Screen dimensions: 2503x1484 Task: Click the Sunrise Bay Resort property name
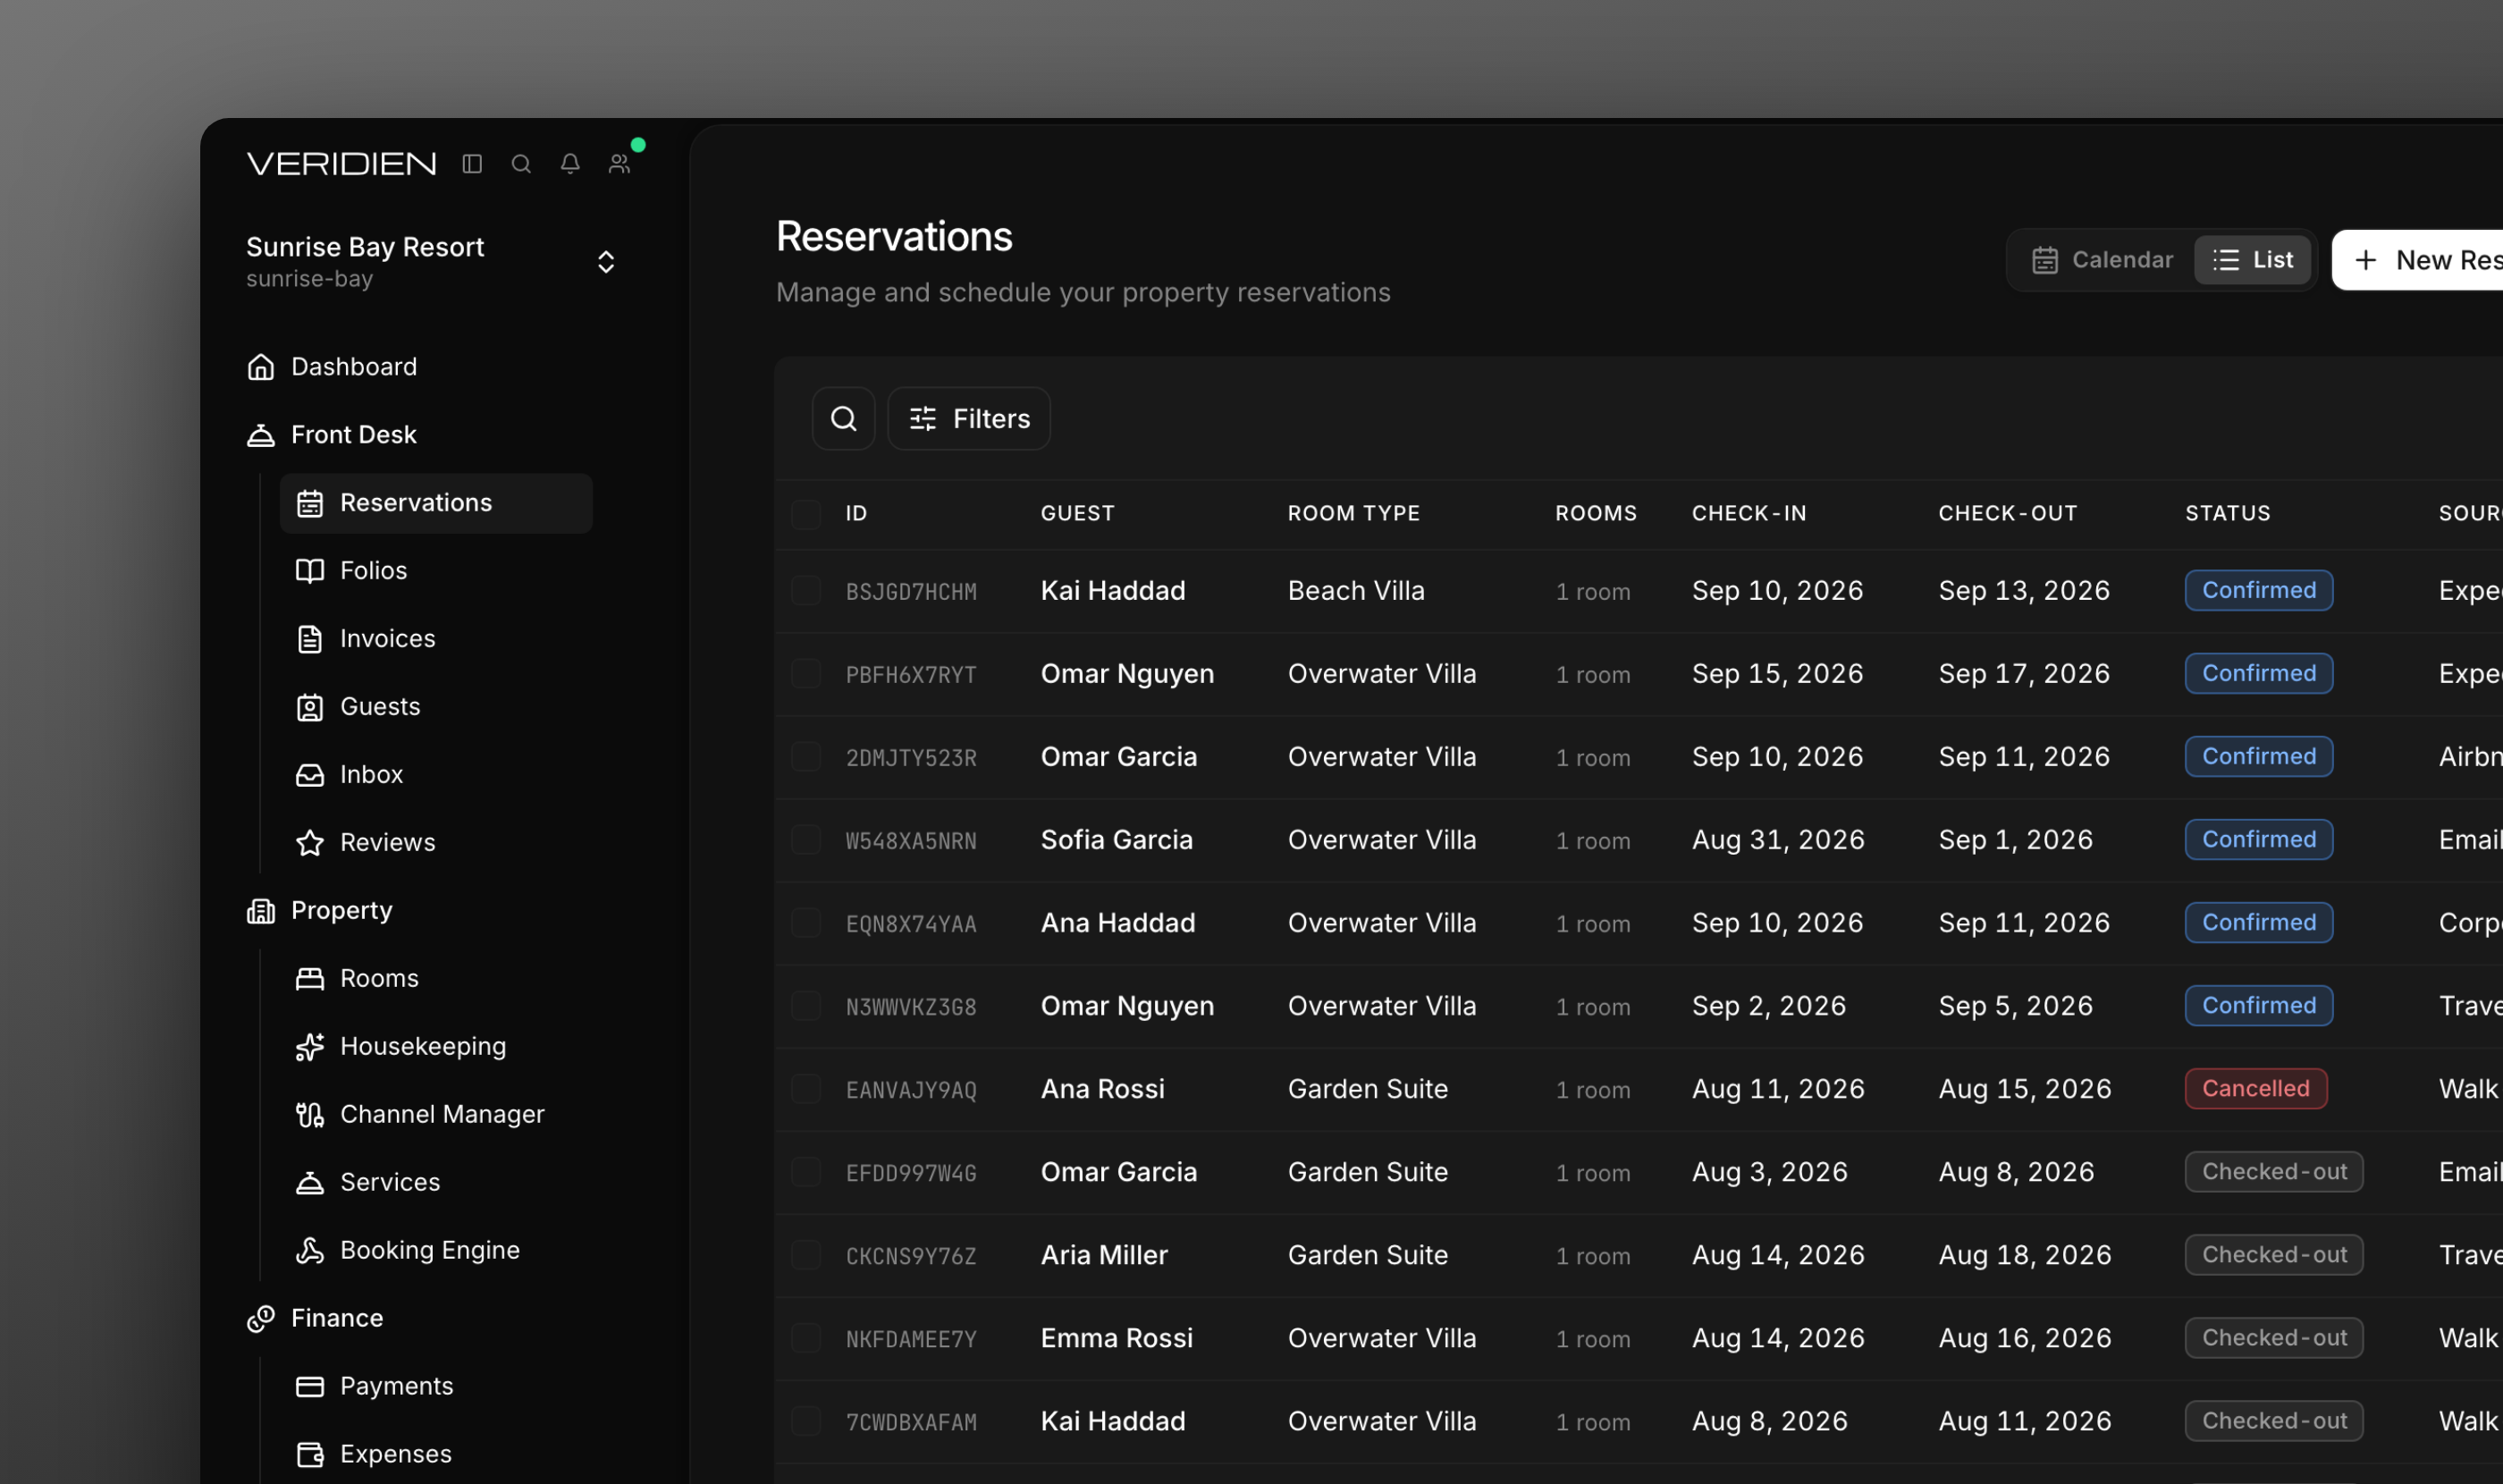click(364, 247)
